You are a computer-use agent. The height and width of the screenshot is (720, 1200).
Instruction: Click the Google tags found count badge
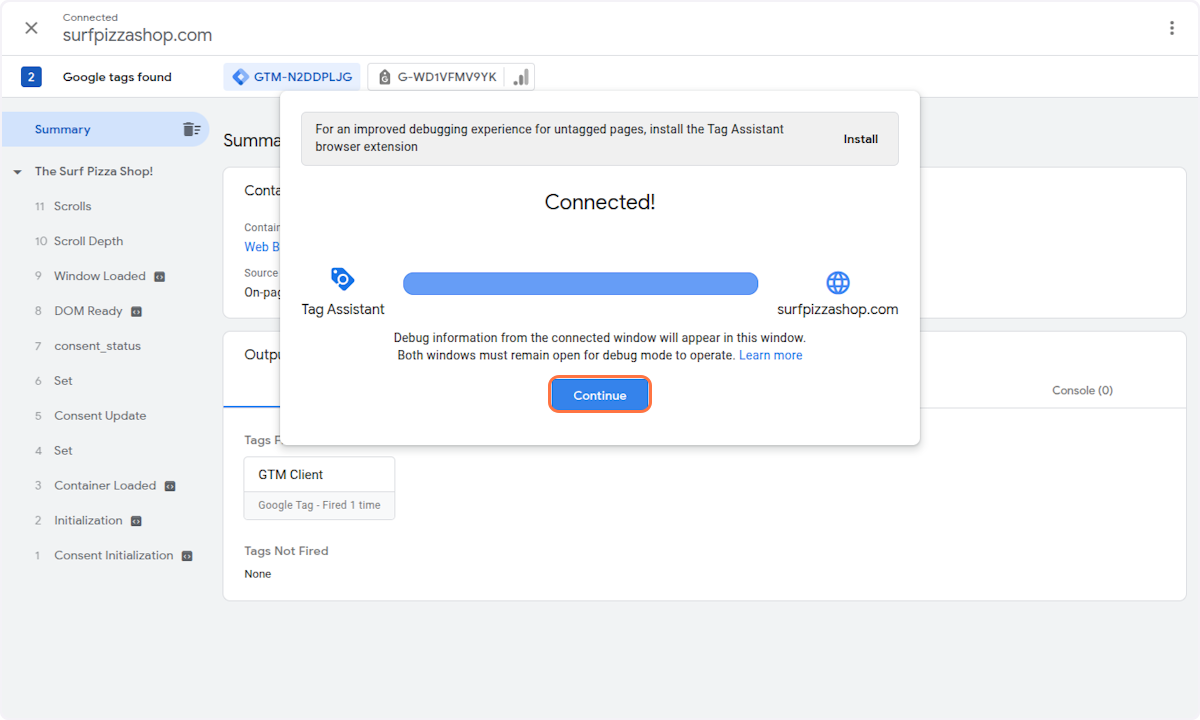31,77
